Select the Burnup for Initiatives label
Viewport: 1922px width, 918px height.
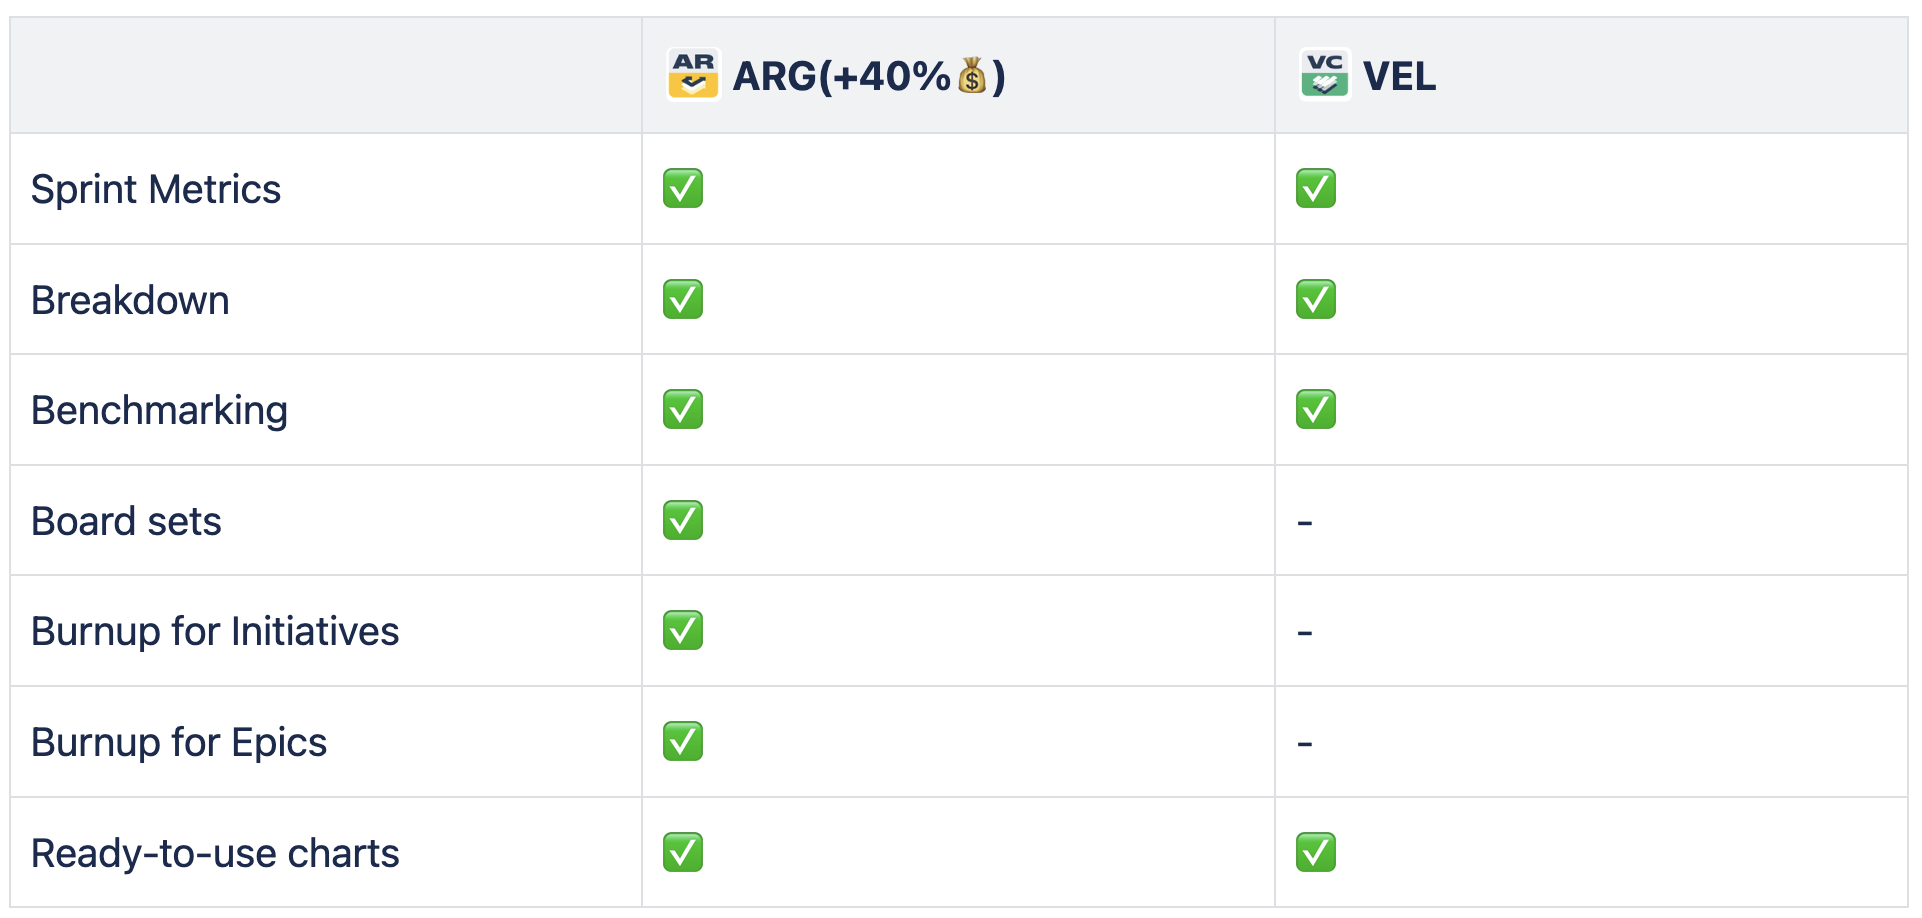click(x=215, y=632)
